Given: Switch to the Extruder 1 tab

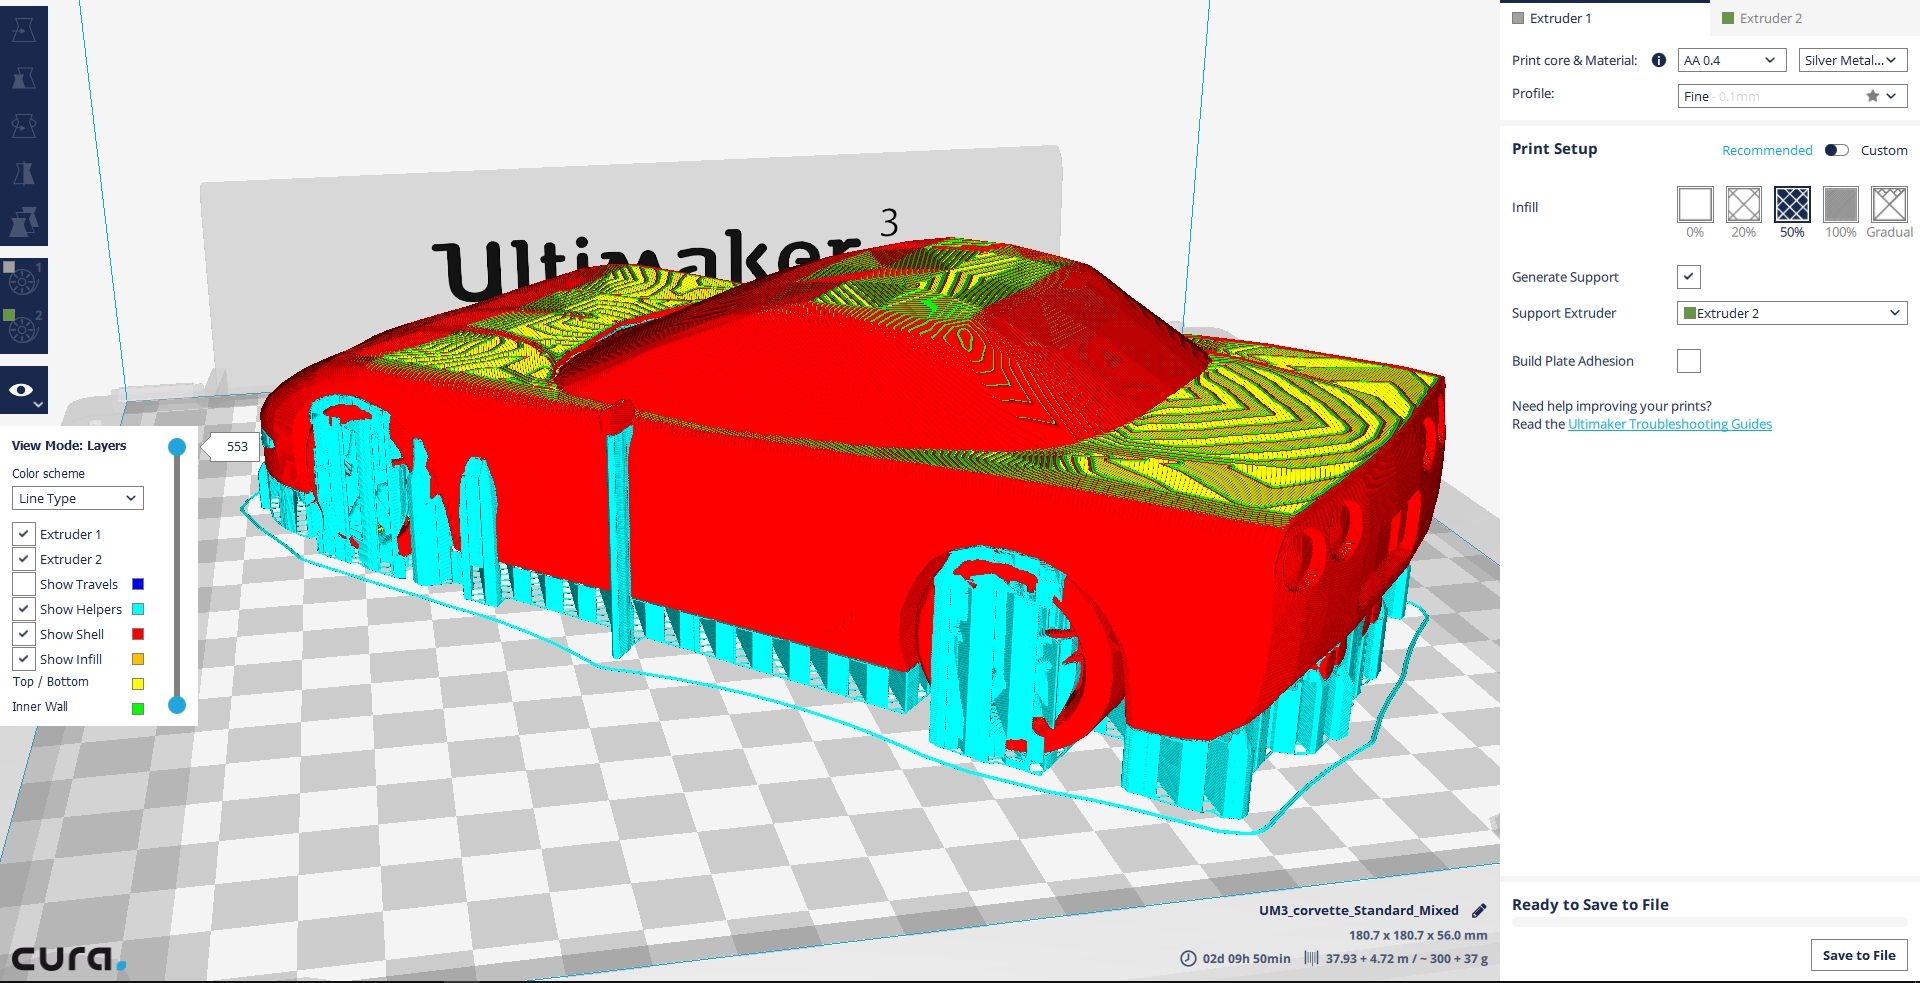Looking at the screenshot, I should (1604, 18).
